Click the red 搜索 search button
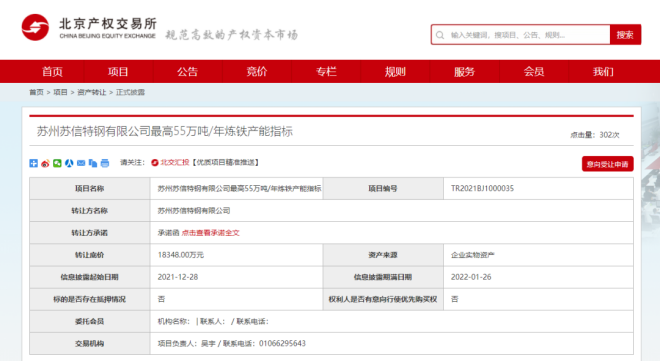 pos(625,35)
